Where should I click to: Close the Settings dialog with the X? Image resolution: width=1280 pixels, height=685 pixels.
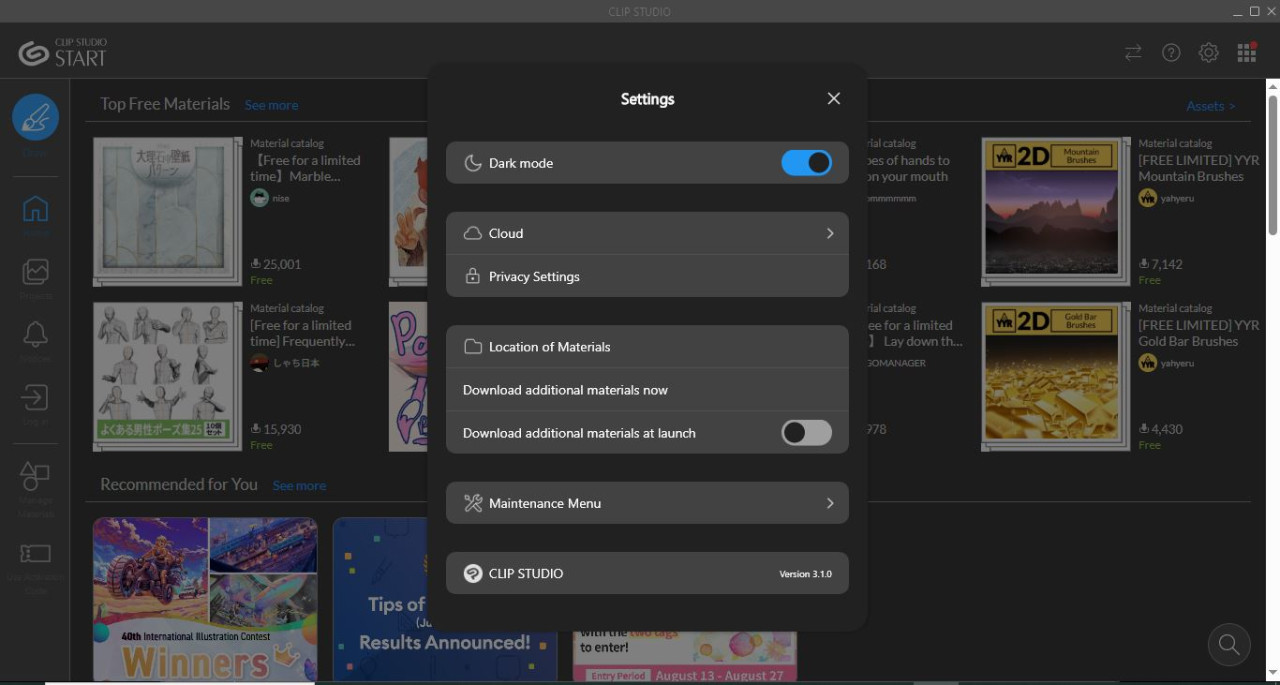point(834,99)
